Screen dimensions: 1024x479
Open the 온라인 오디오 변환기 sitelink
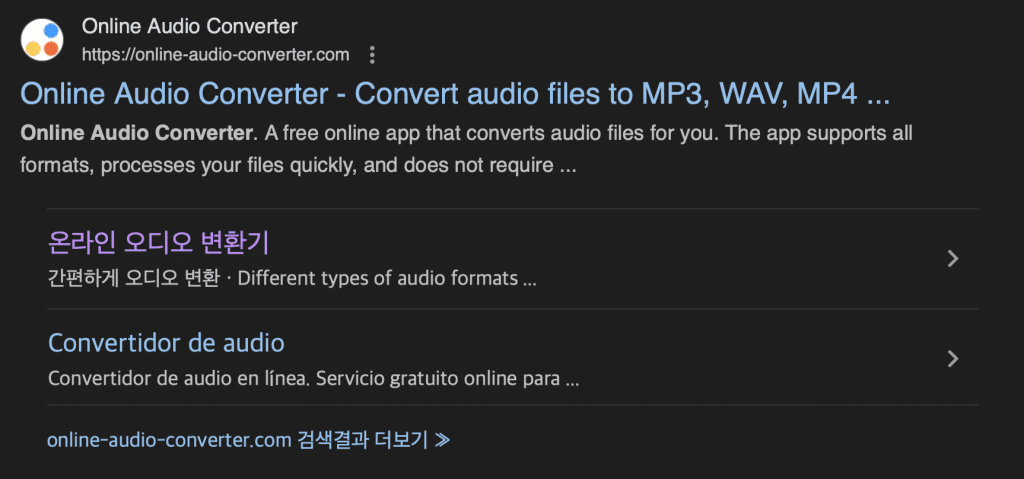click(x=159, y=243)
